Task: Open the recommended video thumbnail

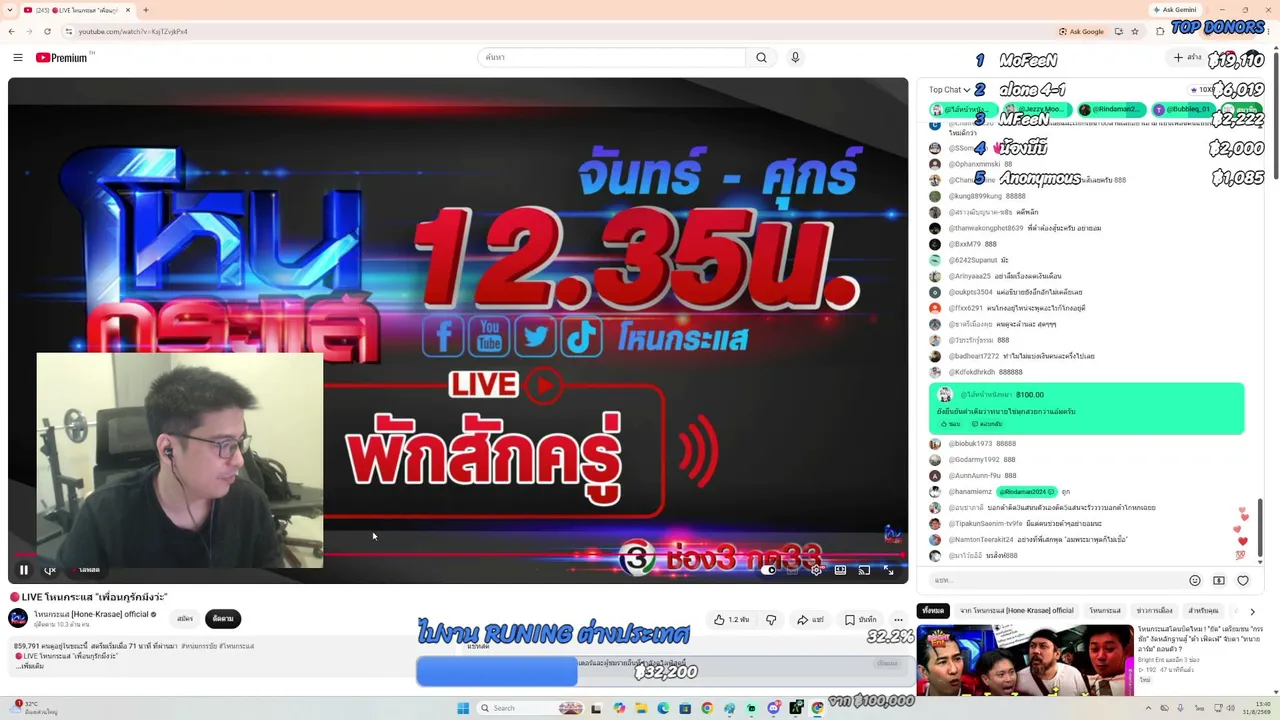Action: (x=1025, y=660)
